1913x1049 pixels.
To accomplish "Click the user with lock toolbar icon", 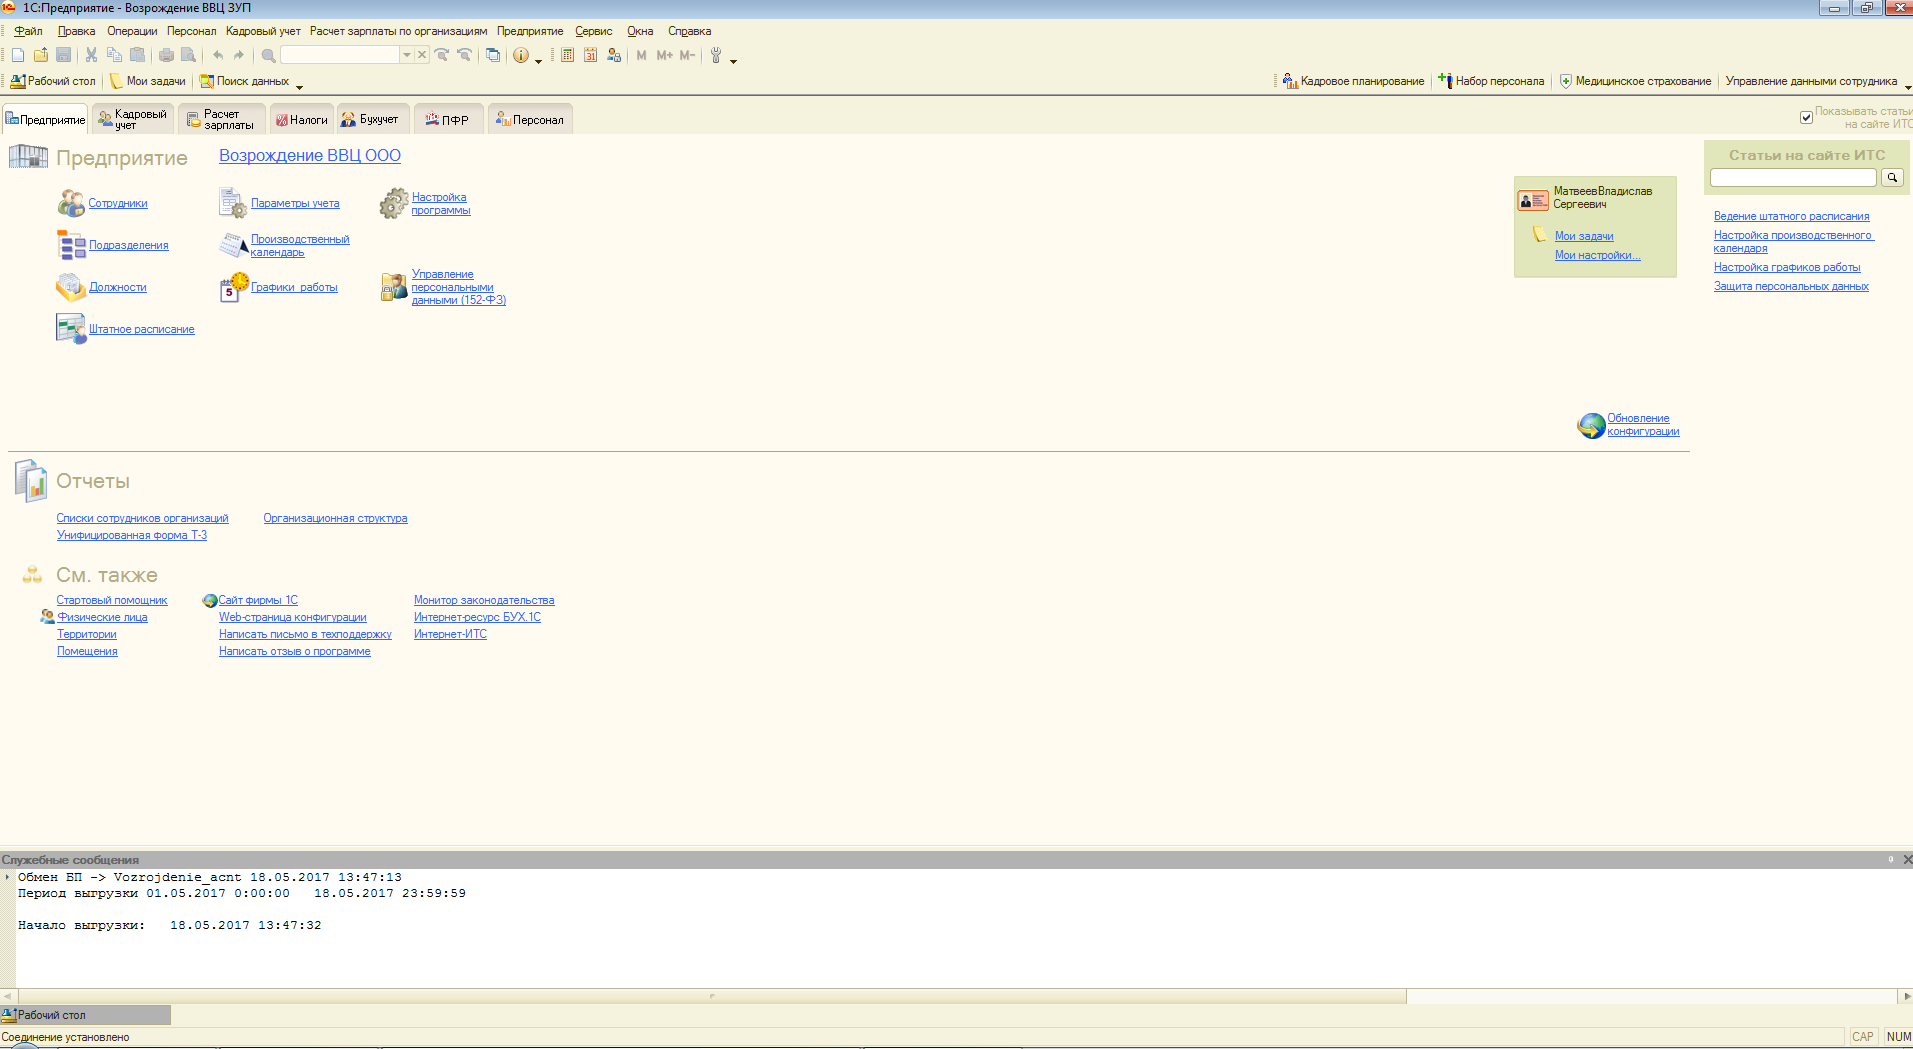I will [x=614, y=55].
